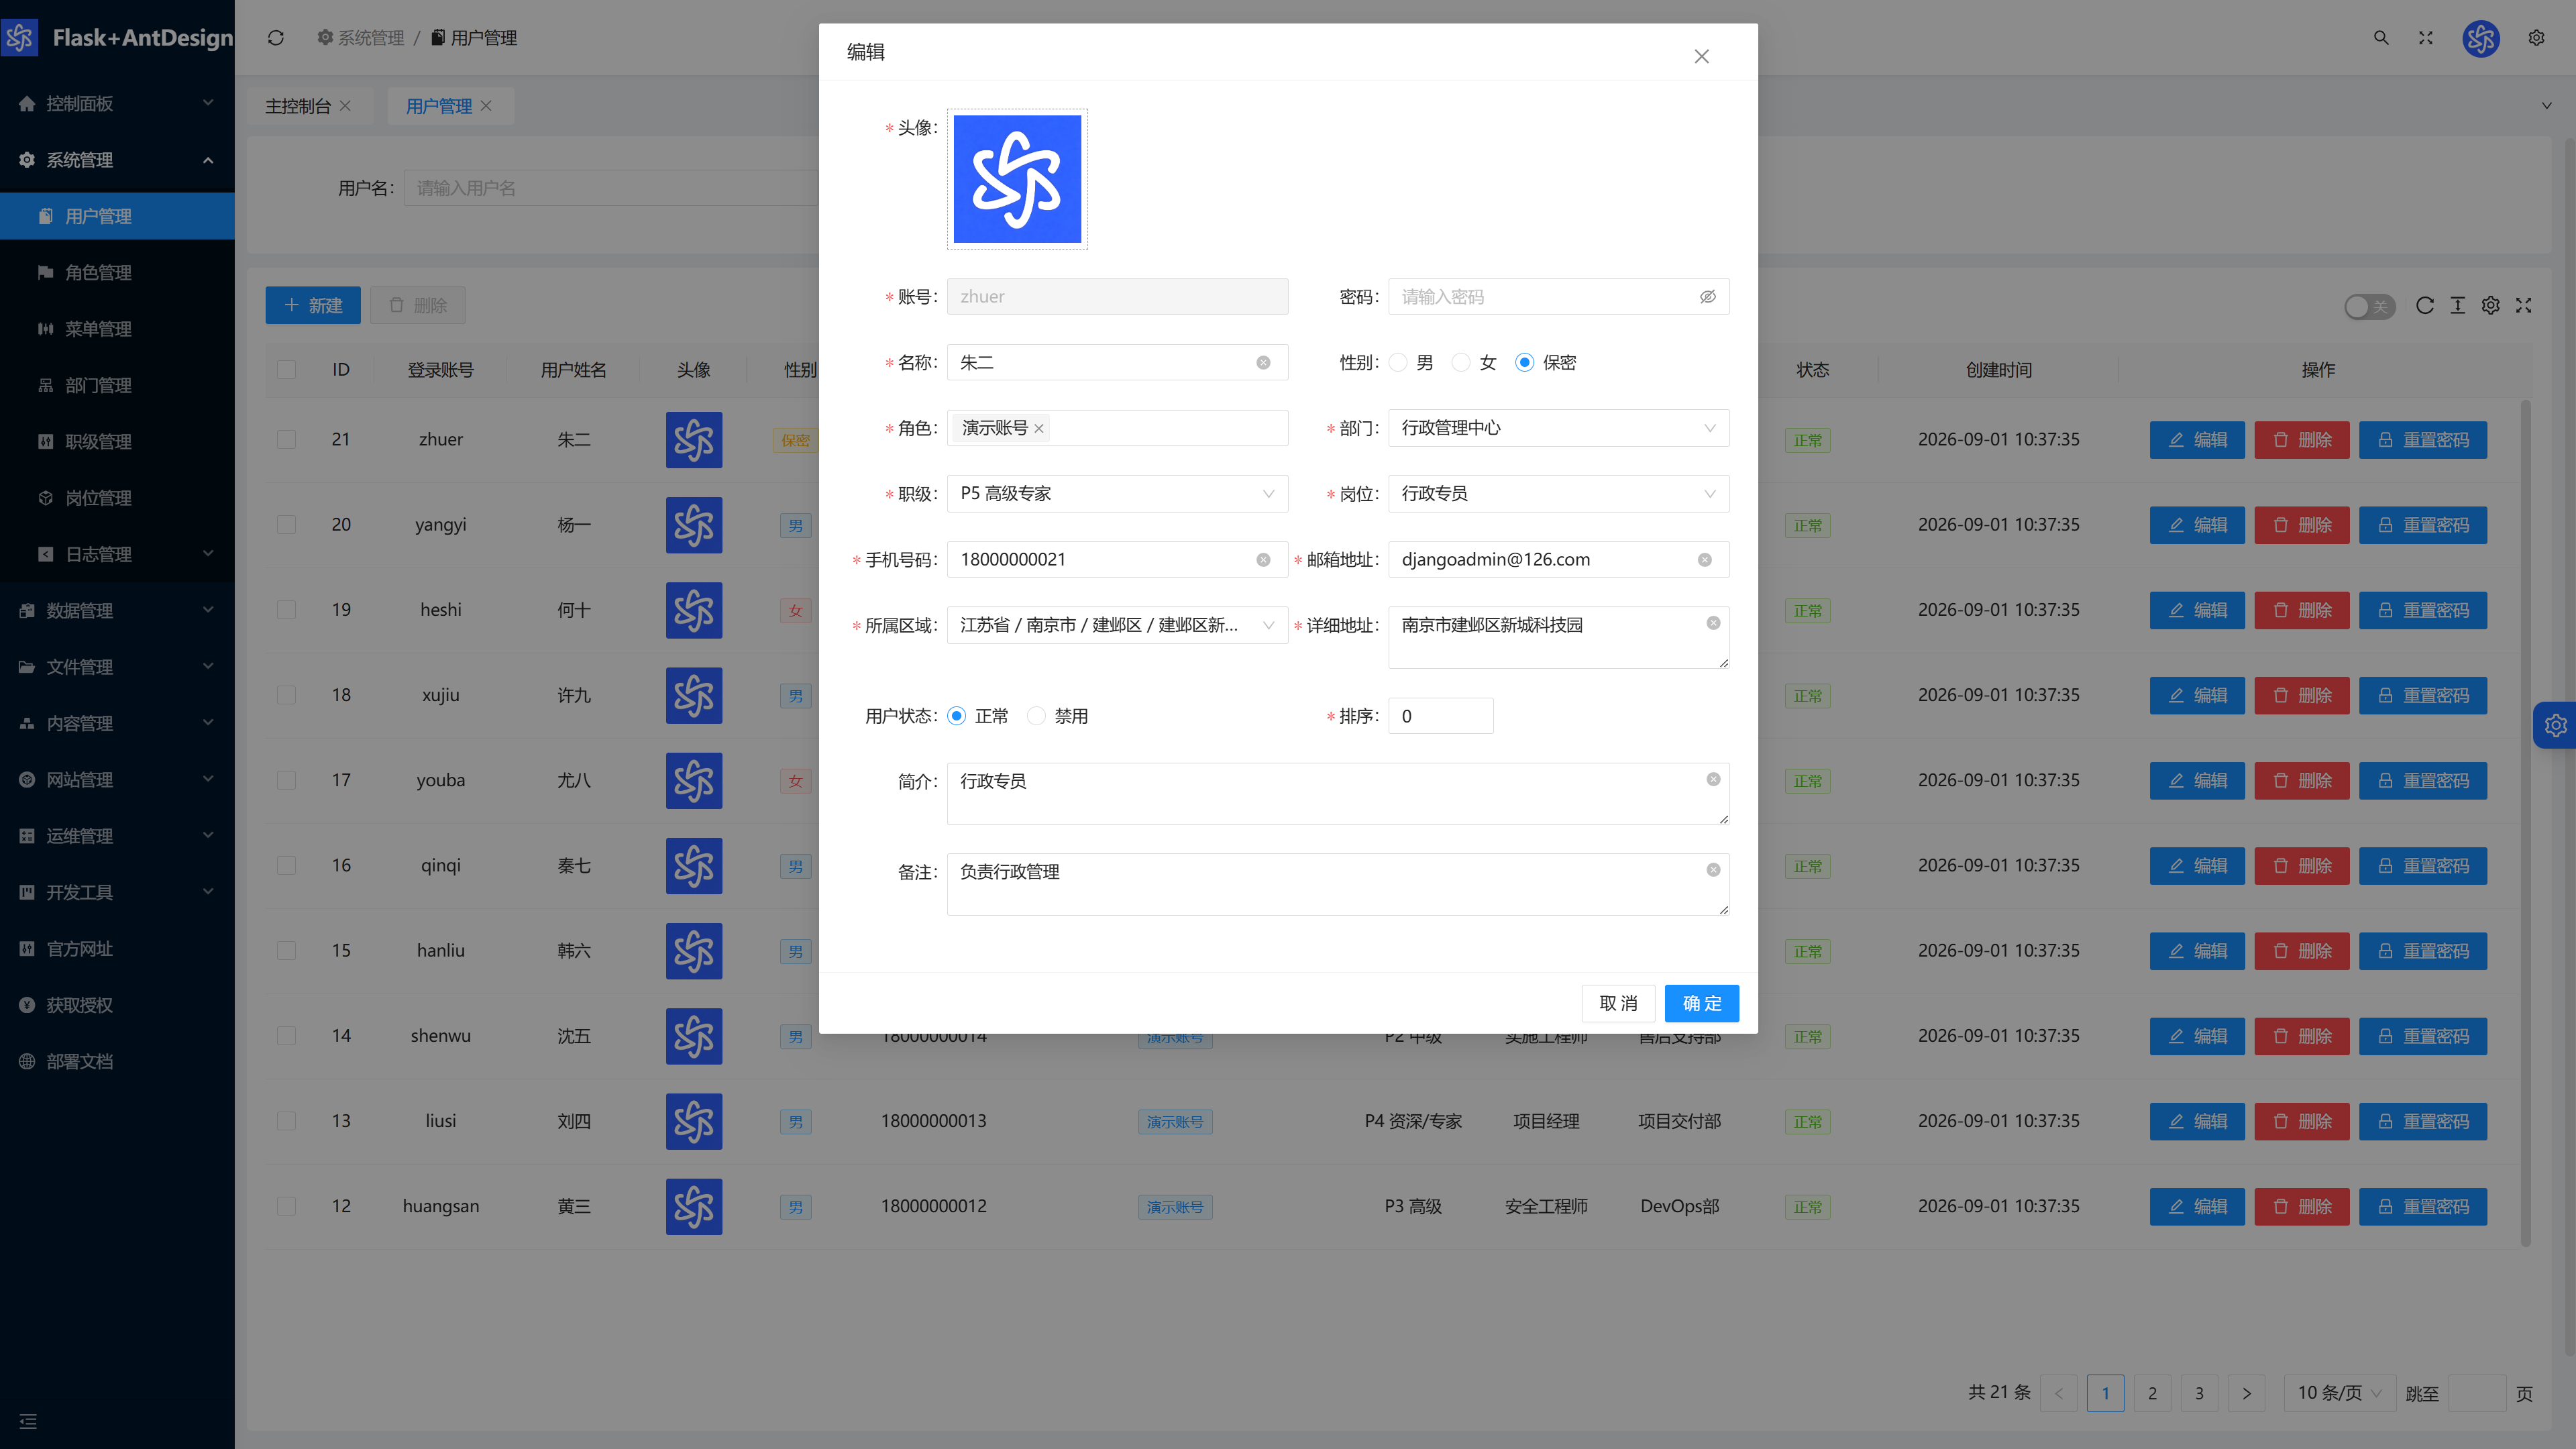
Task: Click the refresh icon in the top header
Action: coord(276,38)
